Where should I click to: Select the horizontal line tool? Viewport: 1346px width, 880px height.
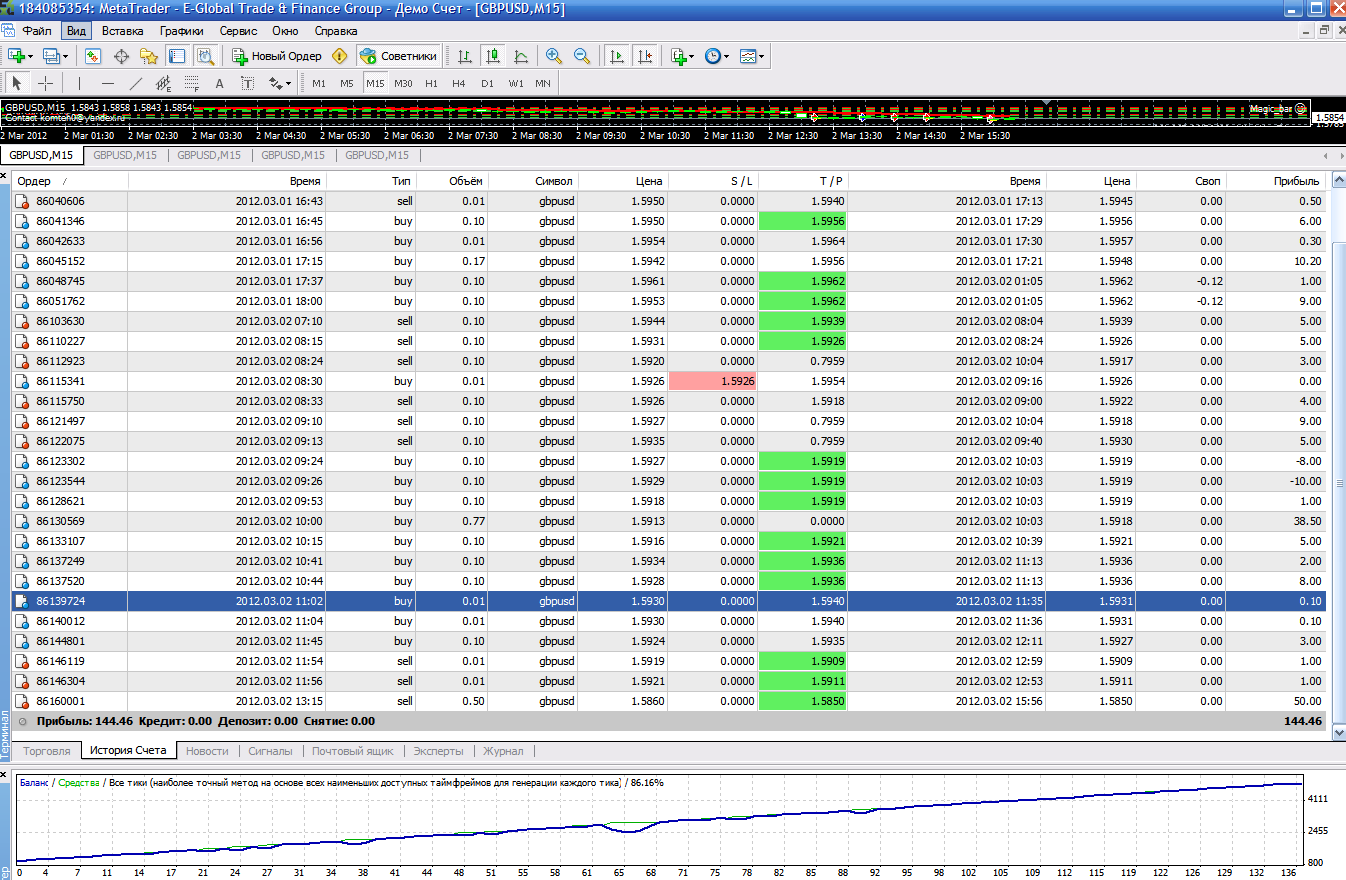pyautogui.click(x=107, y=83)
